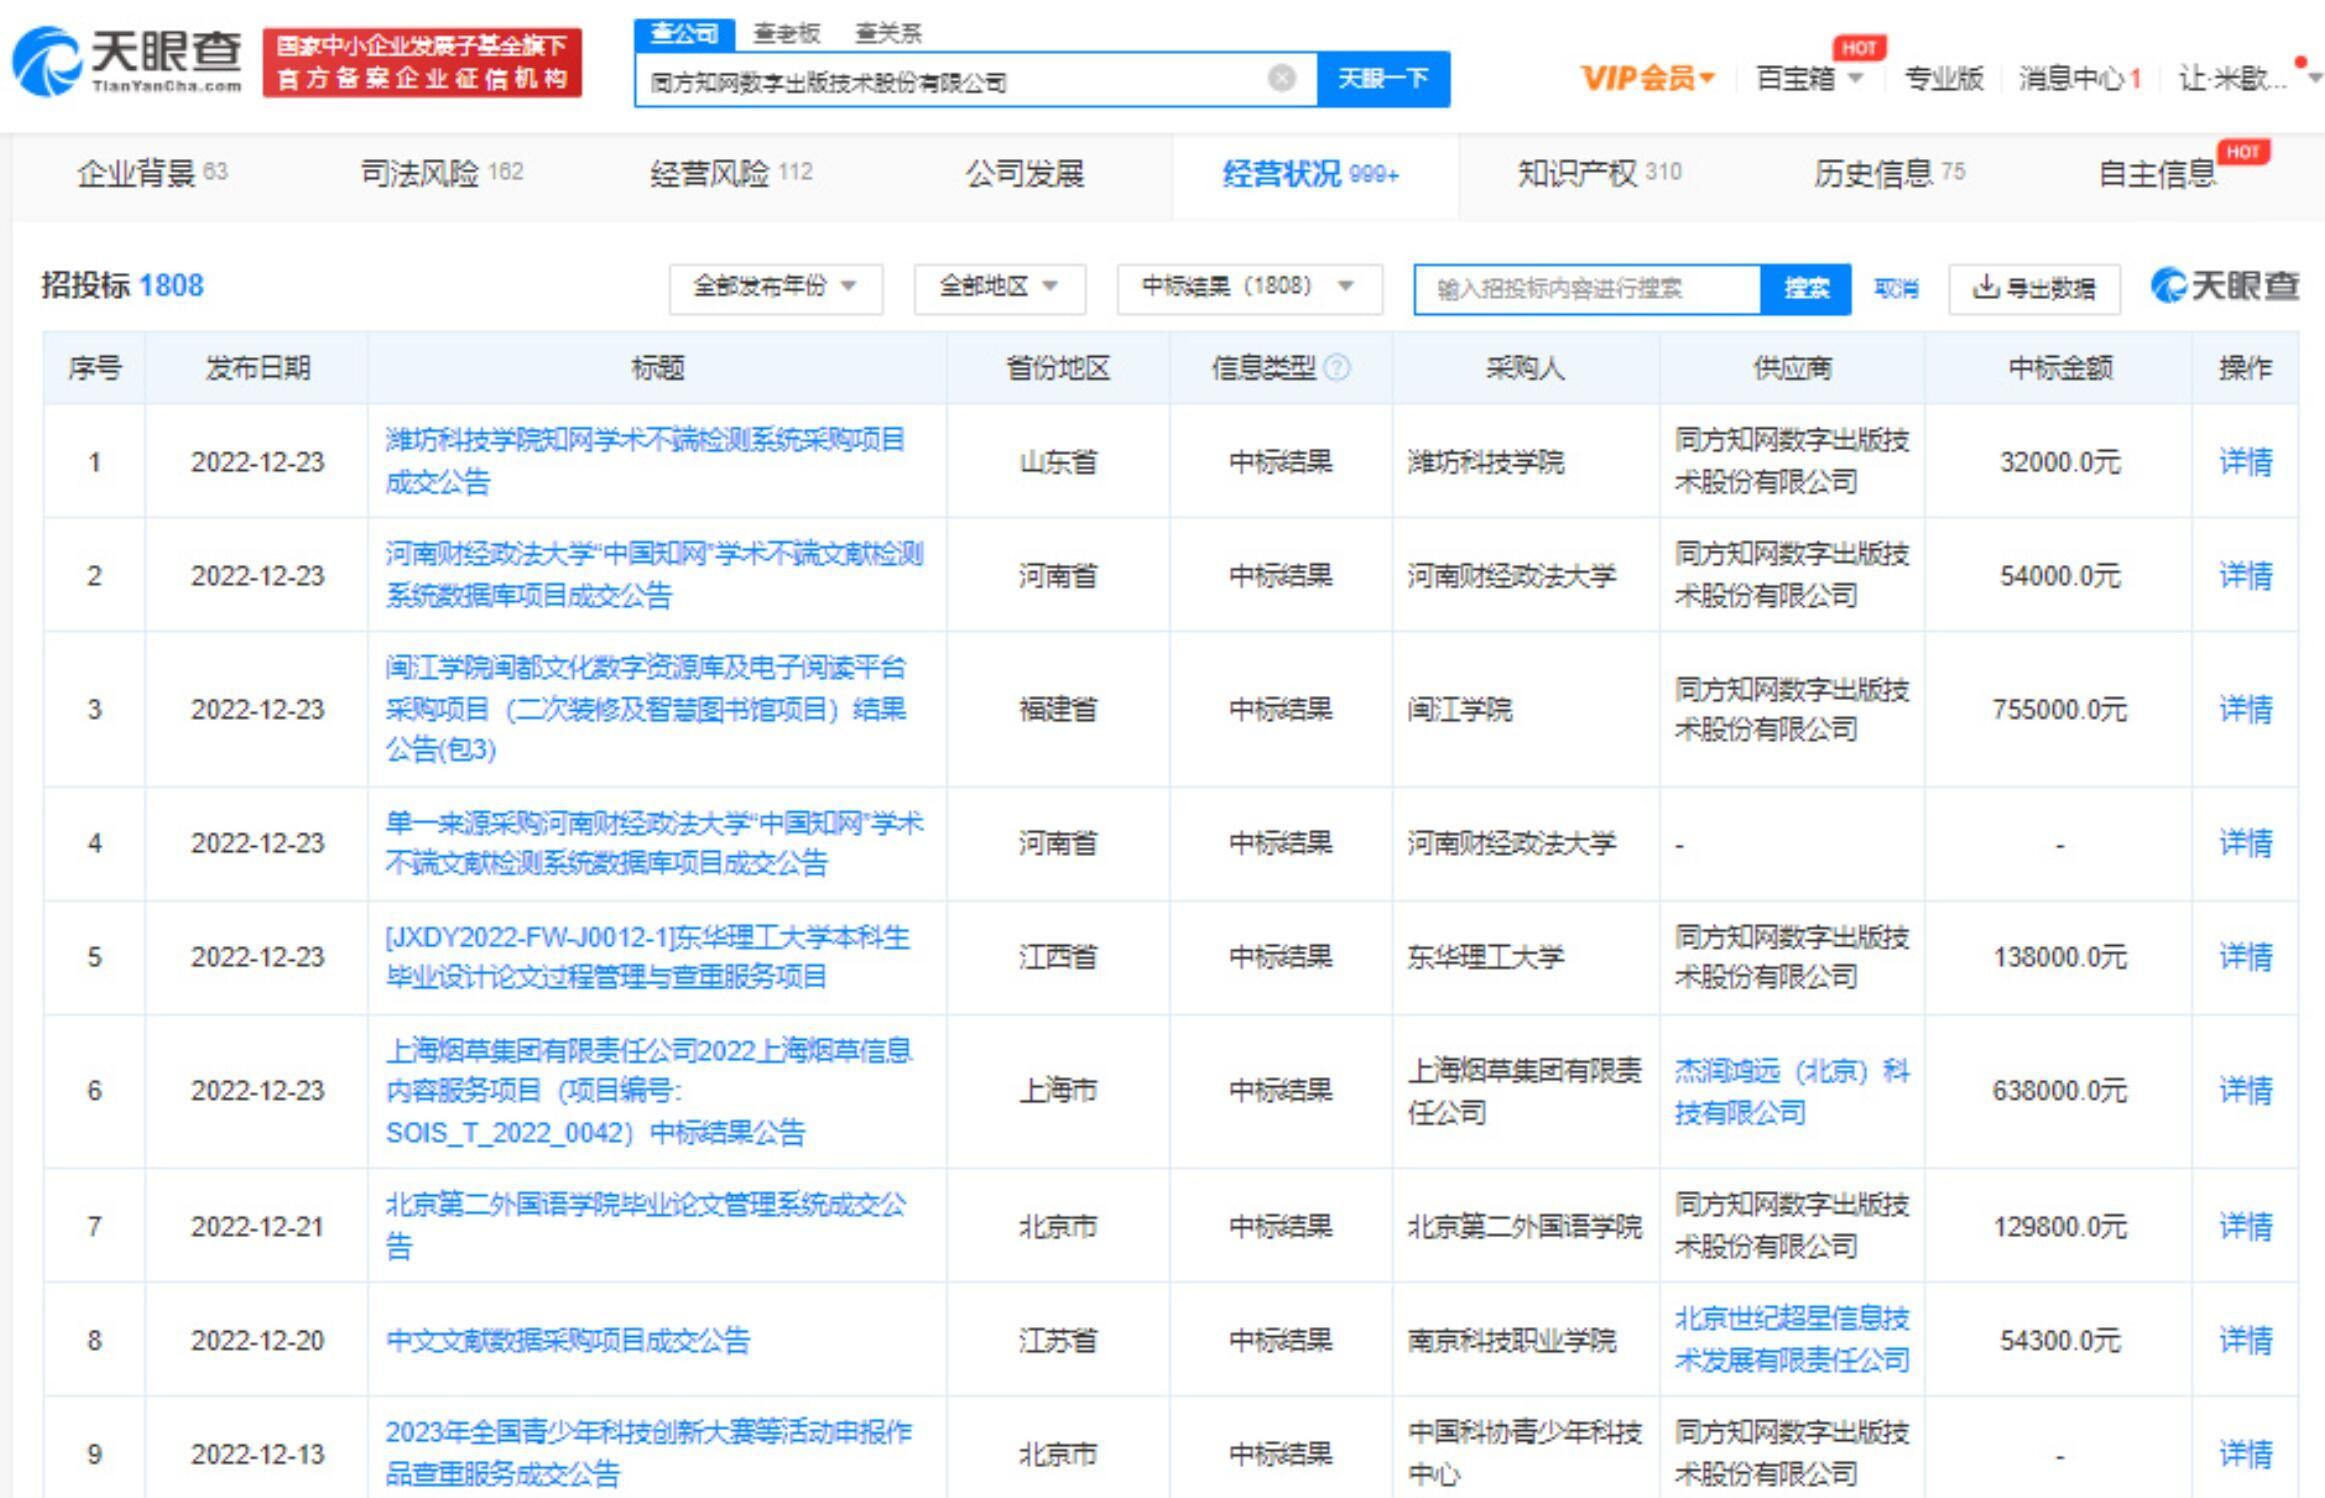Open the 闽江学院闽都文化数字资源库 title link
This screenshot has width=2325, height=1498.
[x=647, y=708]
